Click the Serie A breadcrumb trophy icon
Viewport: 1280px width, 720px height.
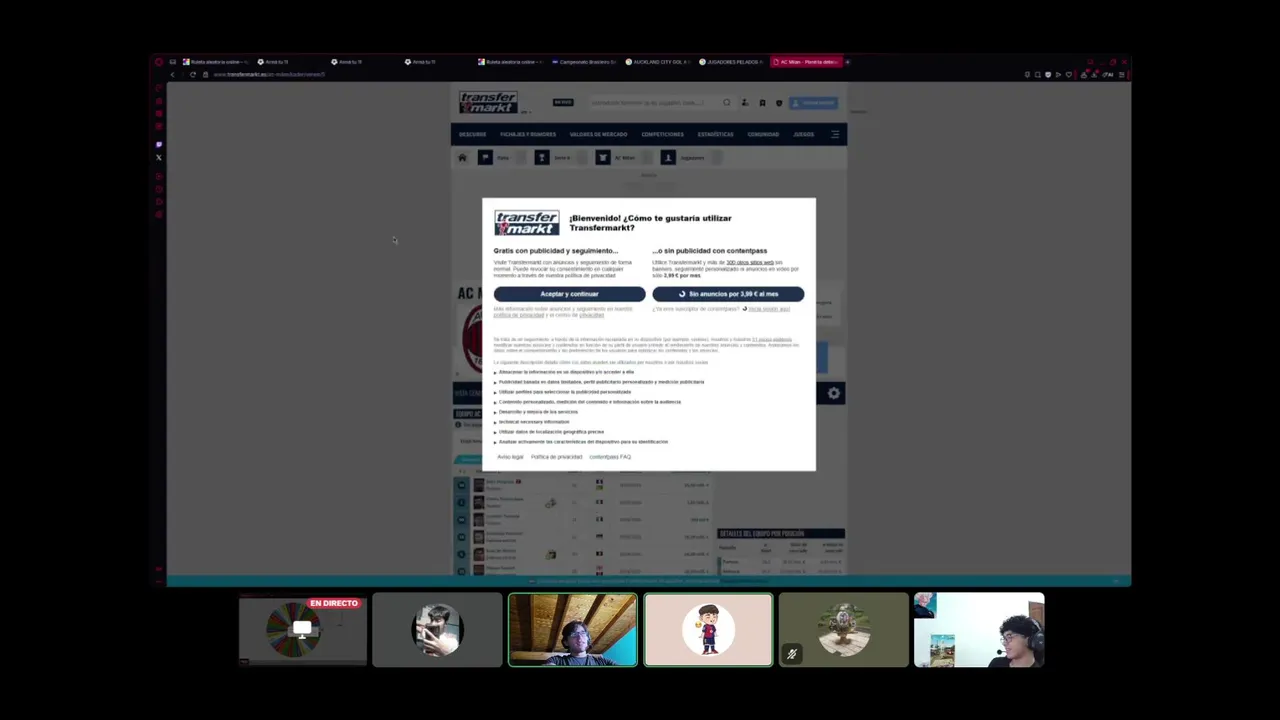tap(542, 157)
